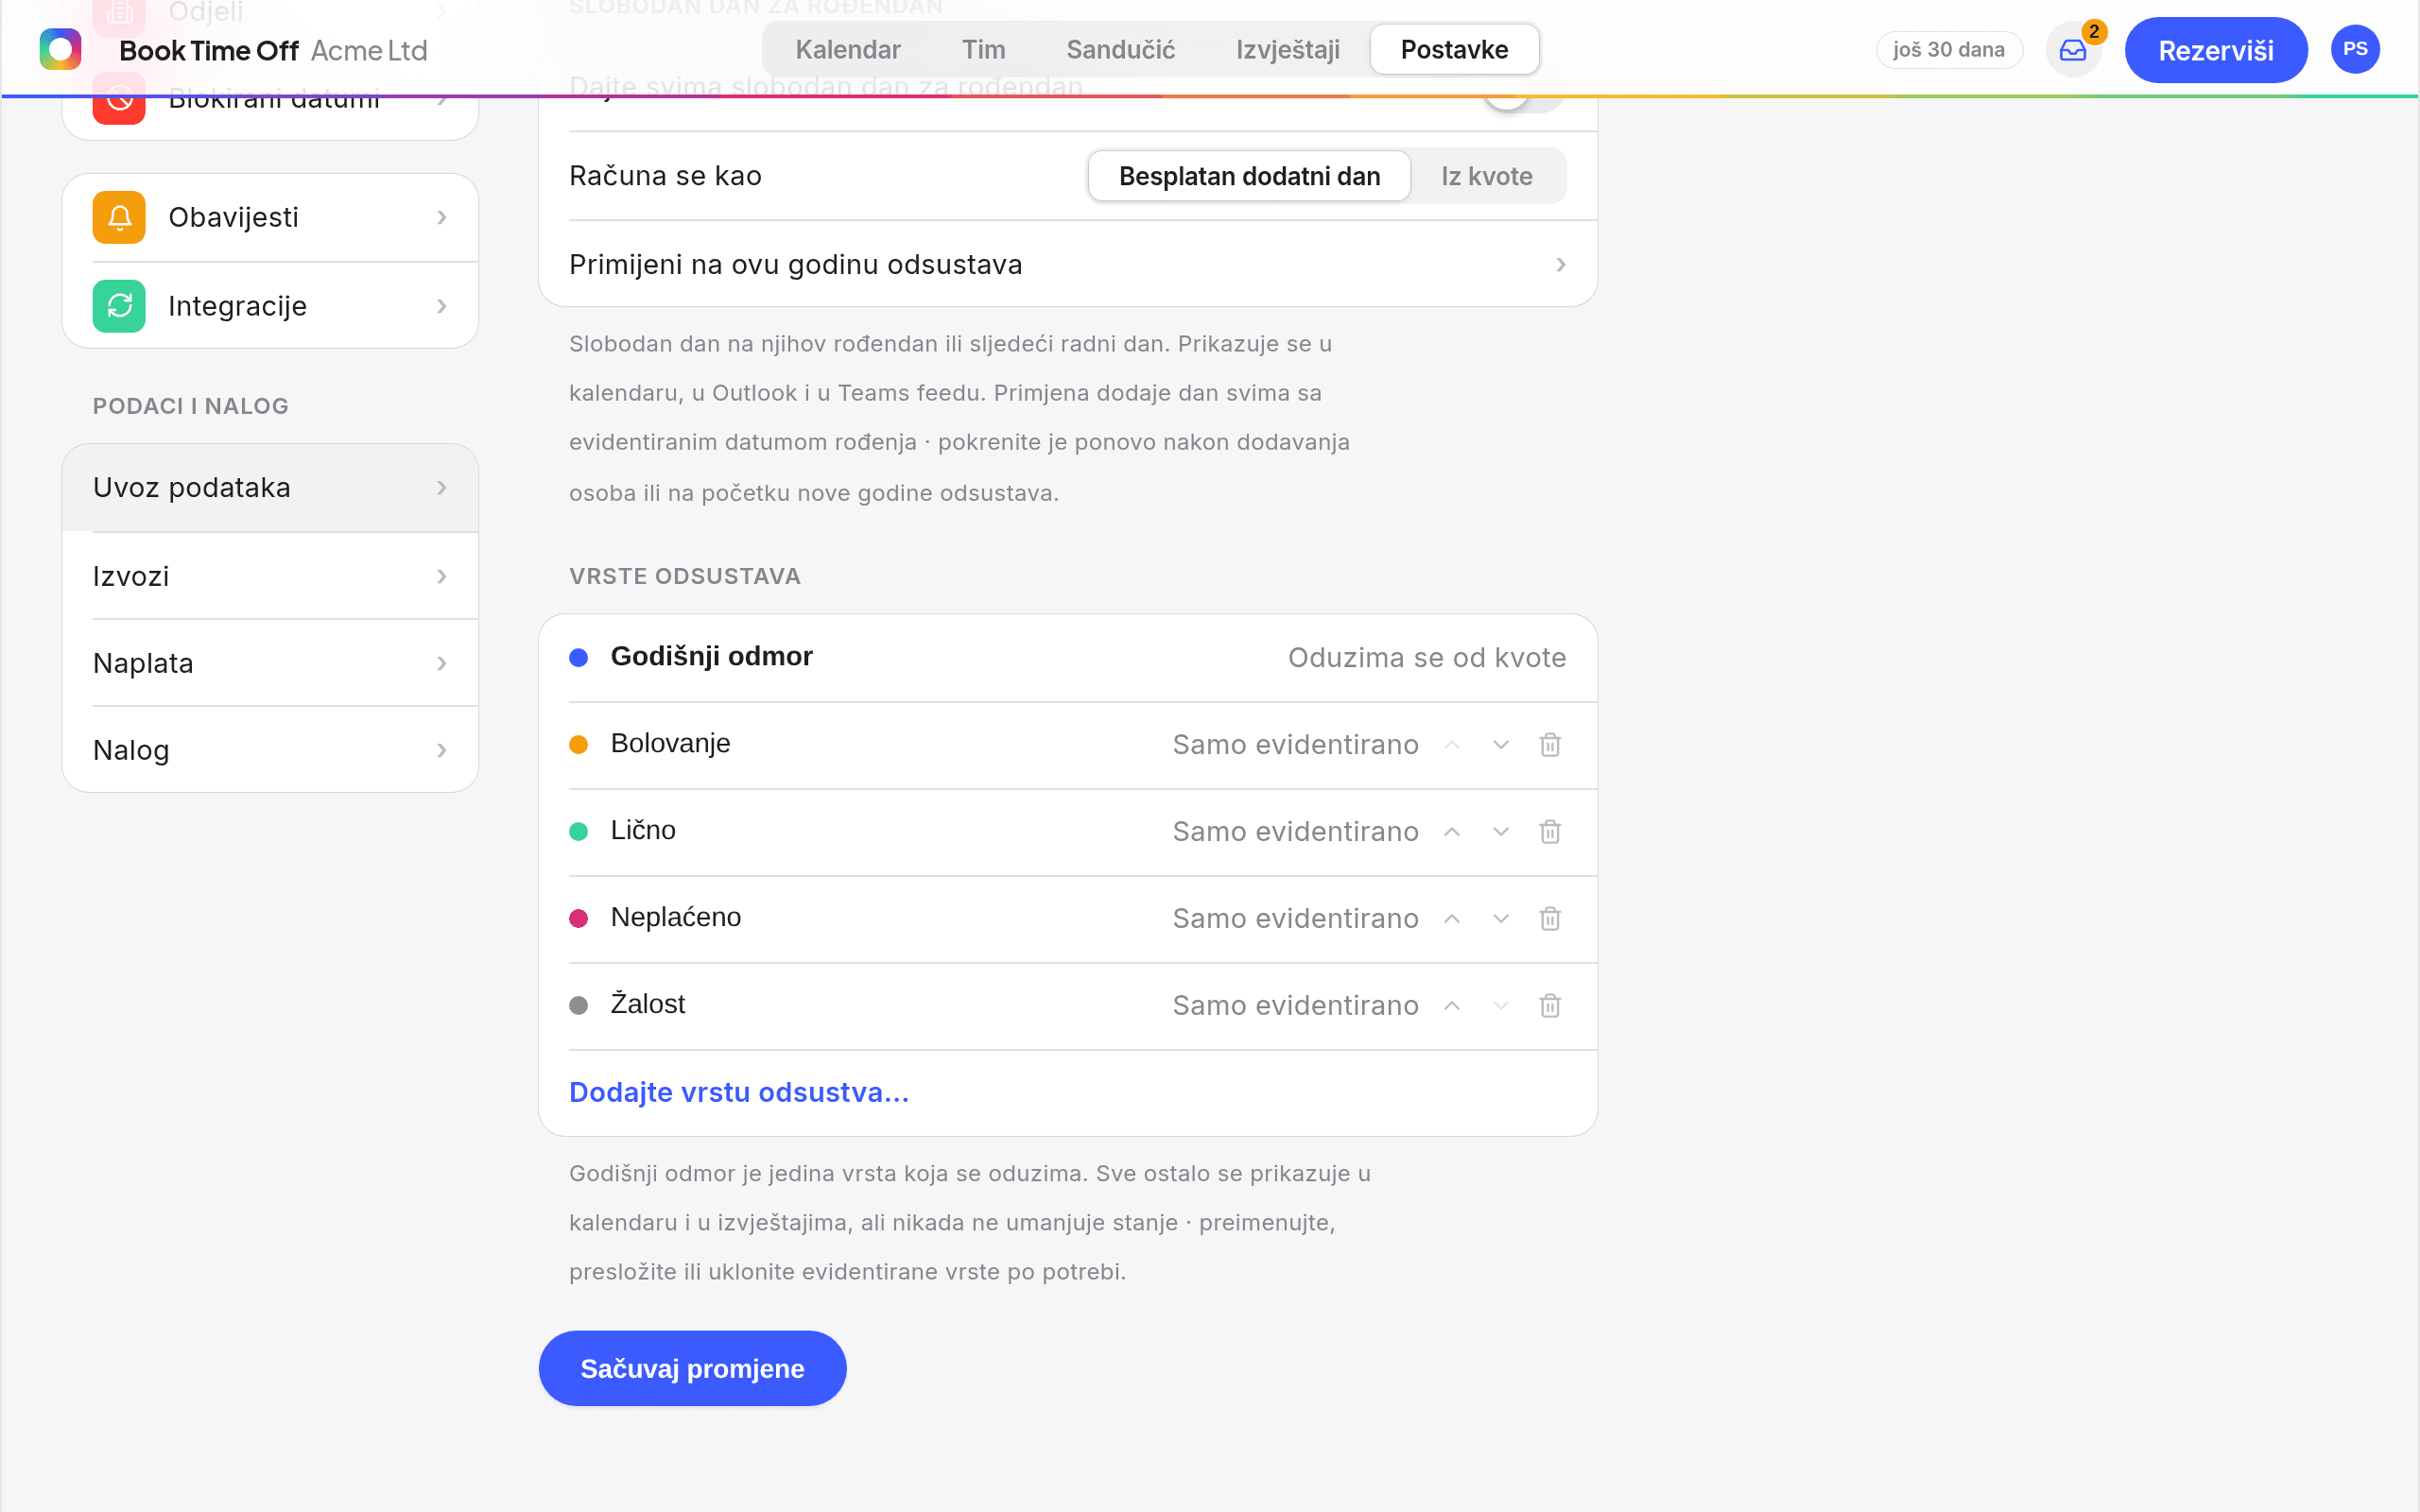
Task: Open Naplata section
Action: tap(270, 663)
